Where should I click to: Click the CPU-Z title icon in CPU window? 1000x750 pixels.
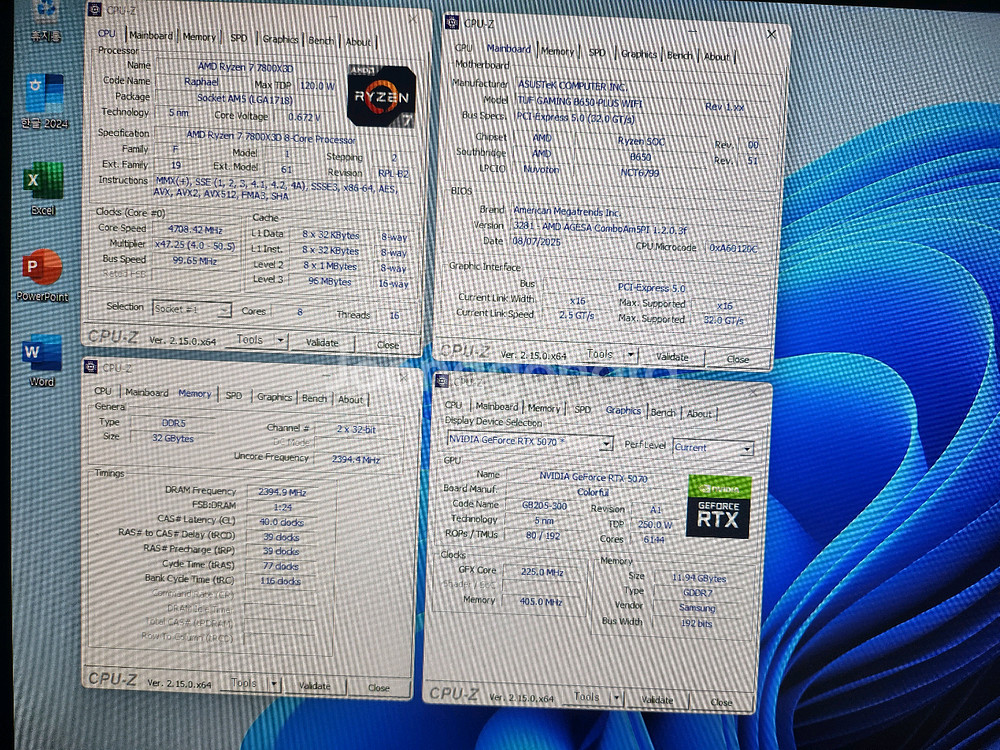click(94, 9)
